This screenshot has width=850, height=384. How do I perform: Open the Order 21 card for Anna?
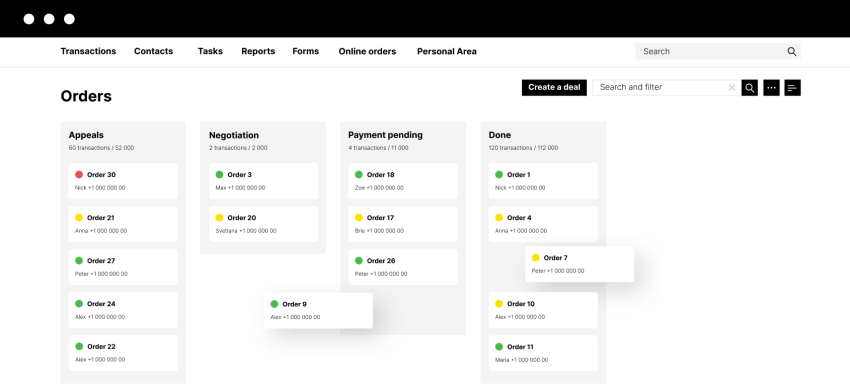coord(123,224)
